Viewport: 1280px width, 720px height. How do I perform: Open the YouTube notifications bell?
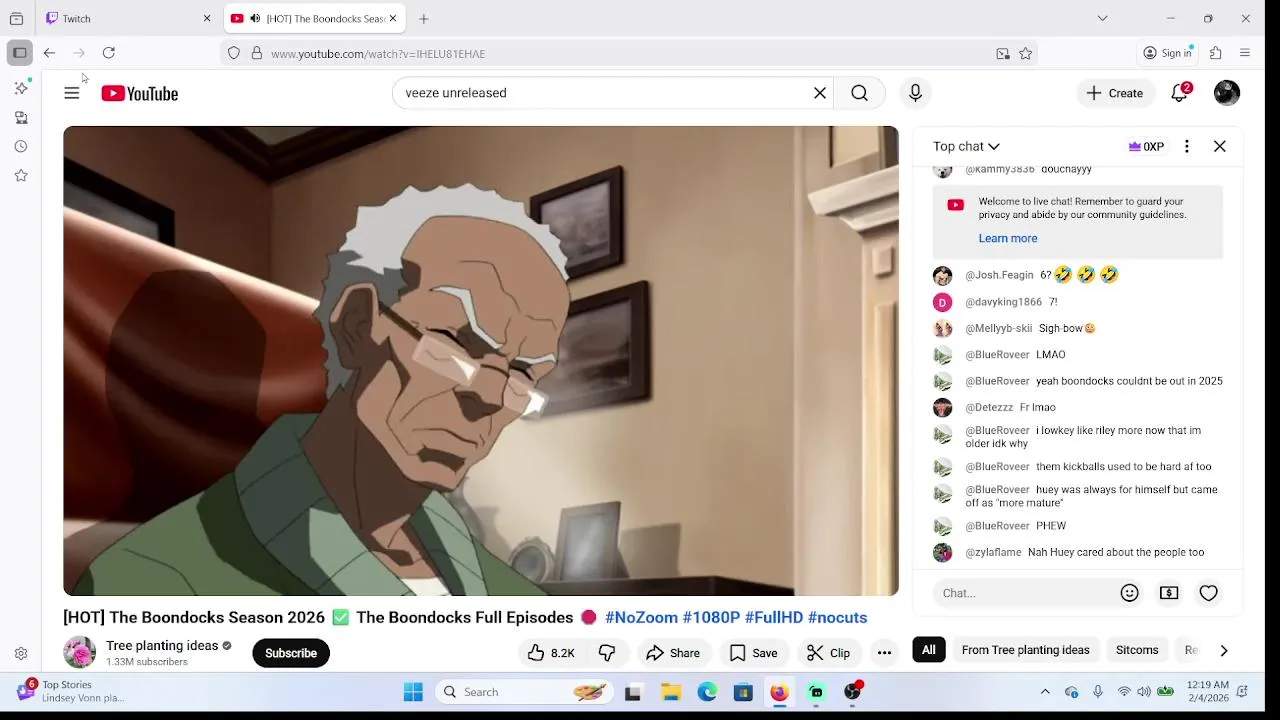pyautogui.click(x=1180, y=93)
